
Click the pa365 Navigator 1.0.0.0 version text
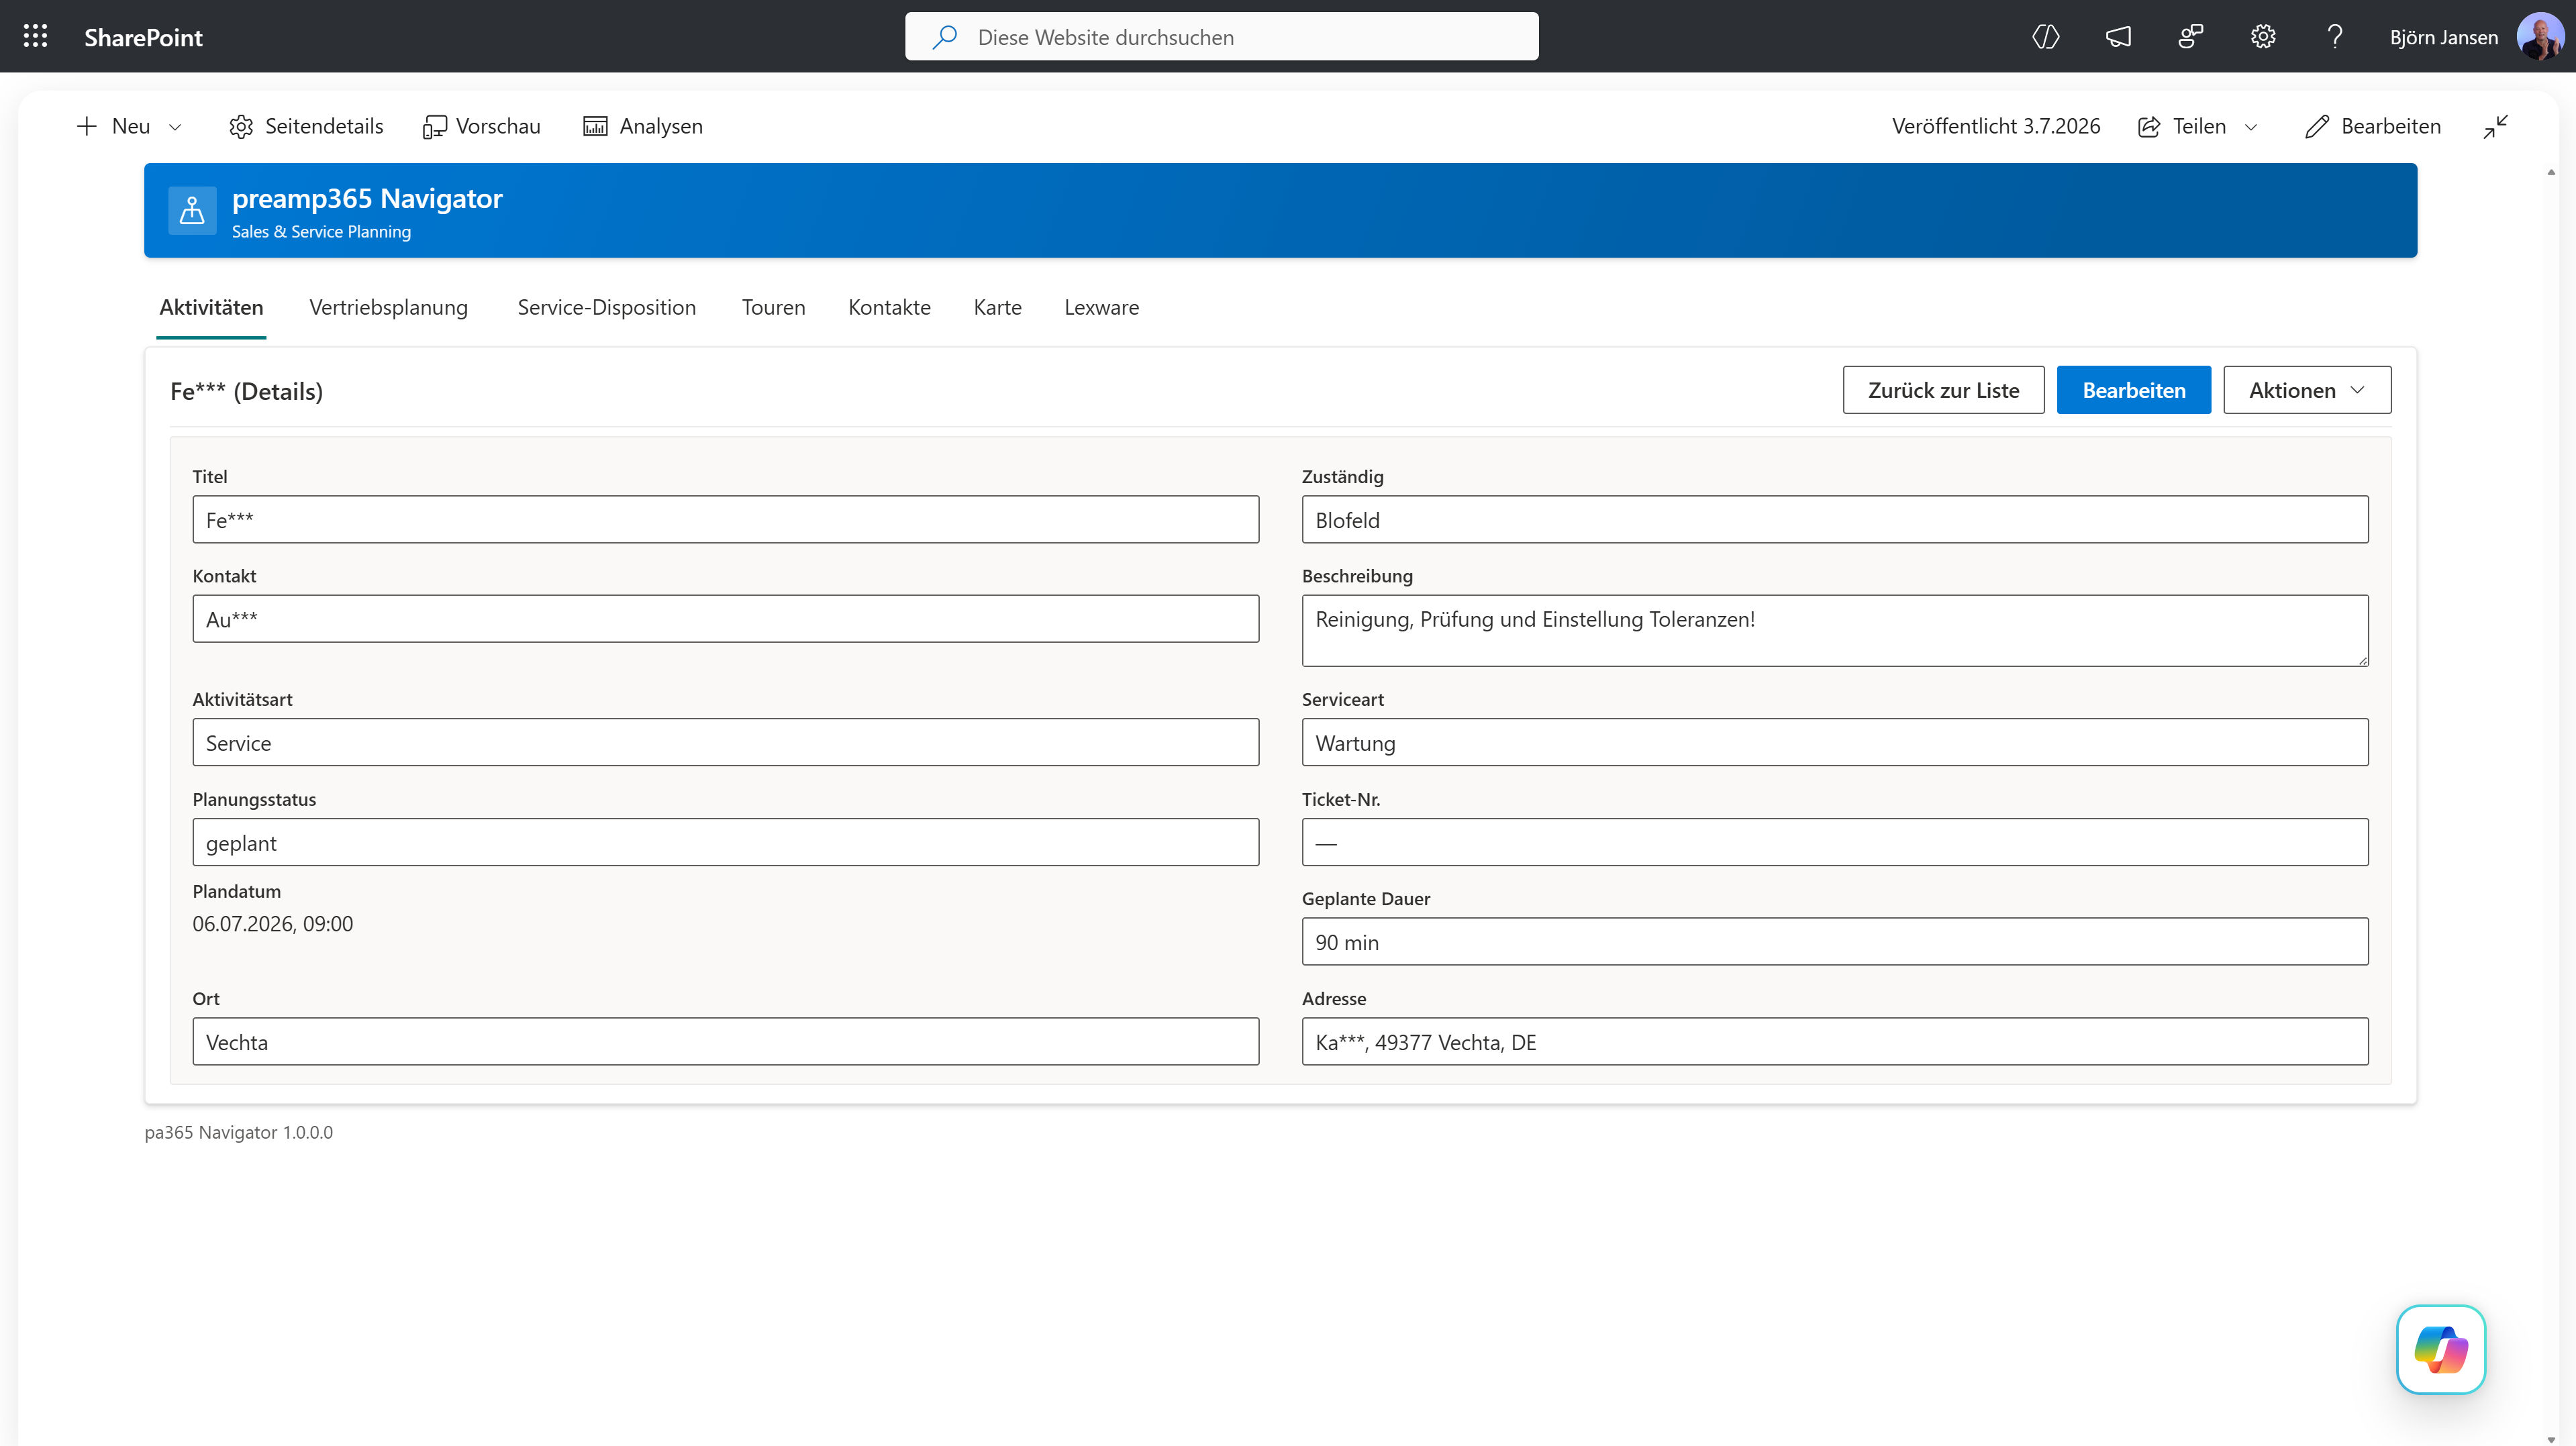point(238,1132)
